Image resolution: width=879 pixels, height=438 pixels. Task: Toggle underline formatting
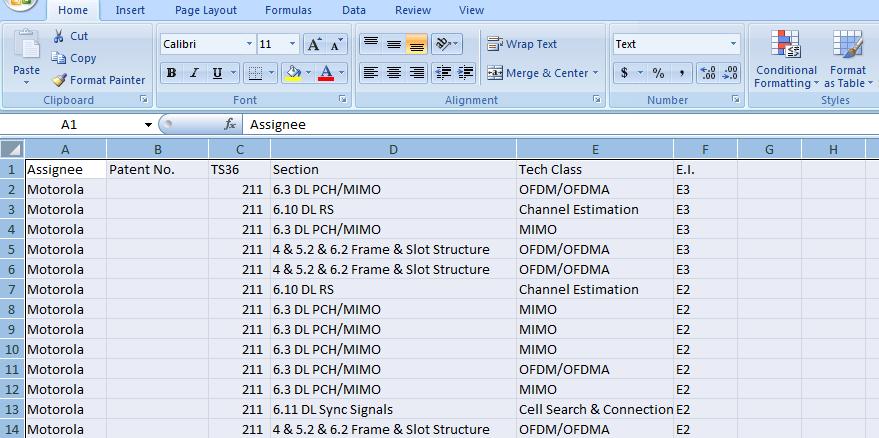(217, 73)
